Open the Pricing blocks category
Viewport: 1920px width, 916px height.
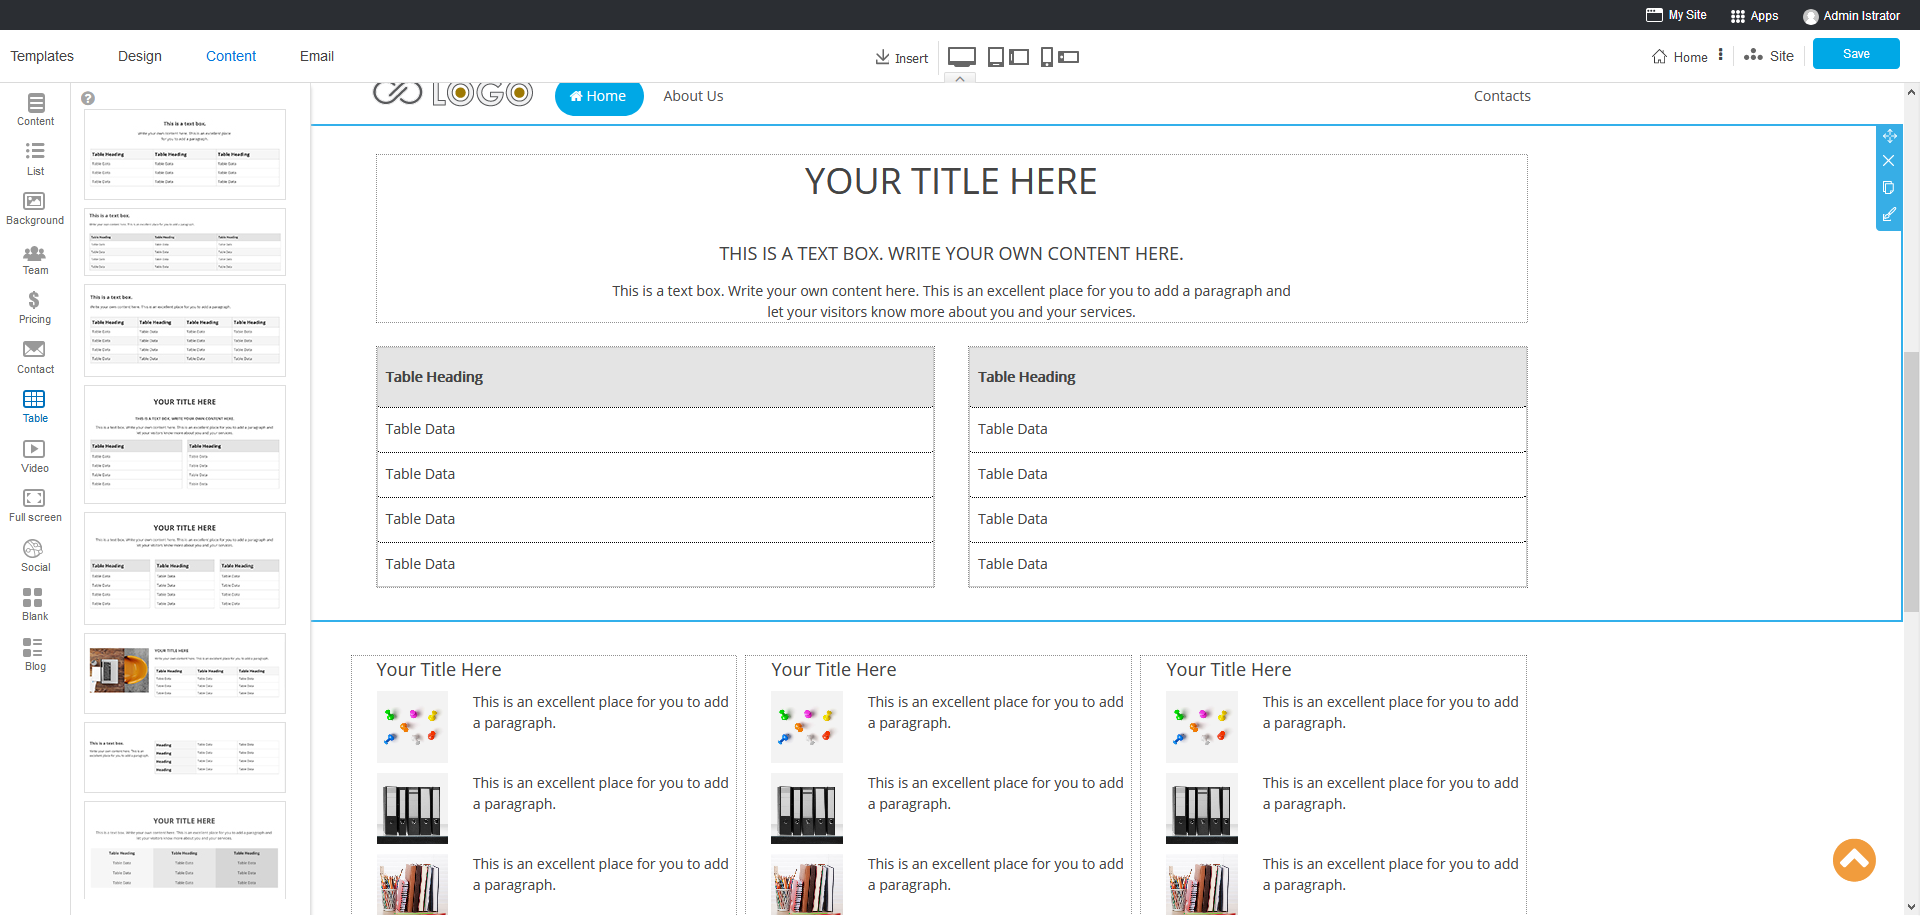coord(34,308)
